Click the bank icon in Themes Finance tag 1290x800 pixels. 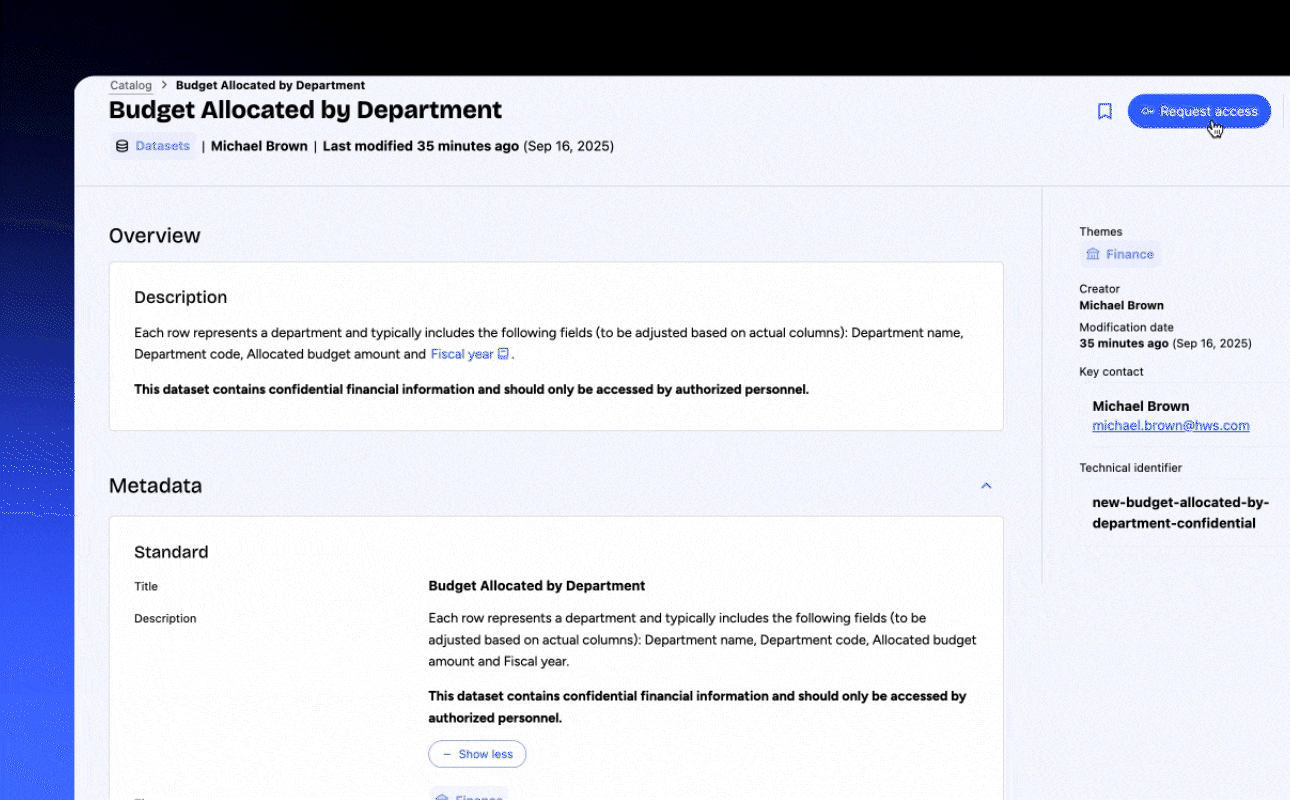pyautogui.click(x=1093, y=255)
